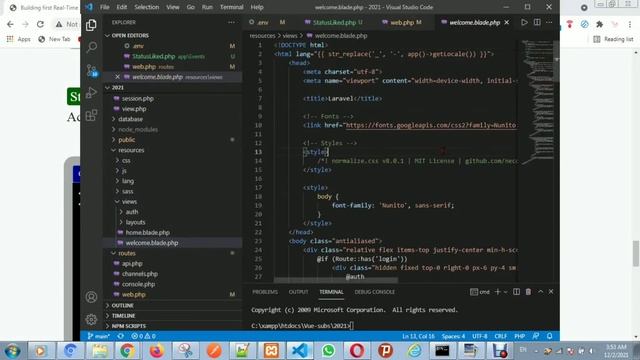Image resolution: width=640 pixels, height=360 pixels.
Task: Close the terminal panel
Action: (551, 292)
